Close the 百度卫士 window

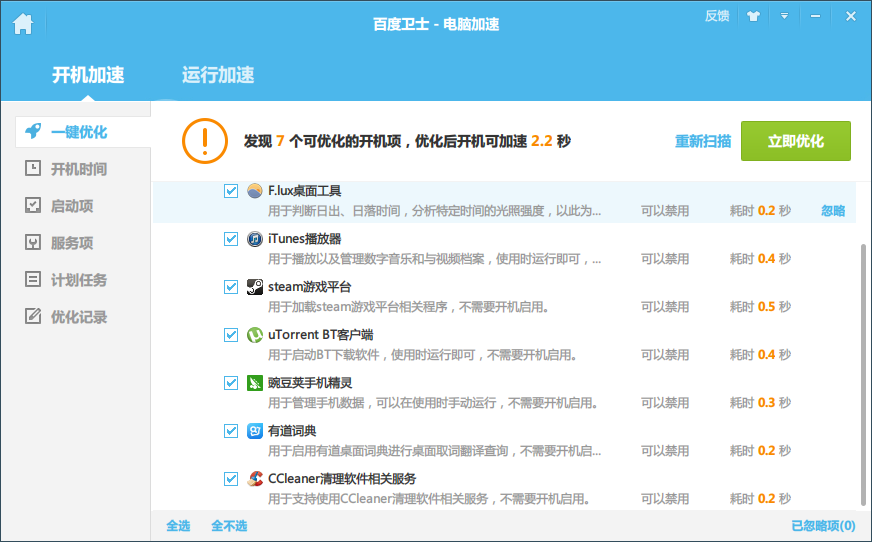(850, 16)
